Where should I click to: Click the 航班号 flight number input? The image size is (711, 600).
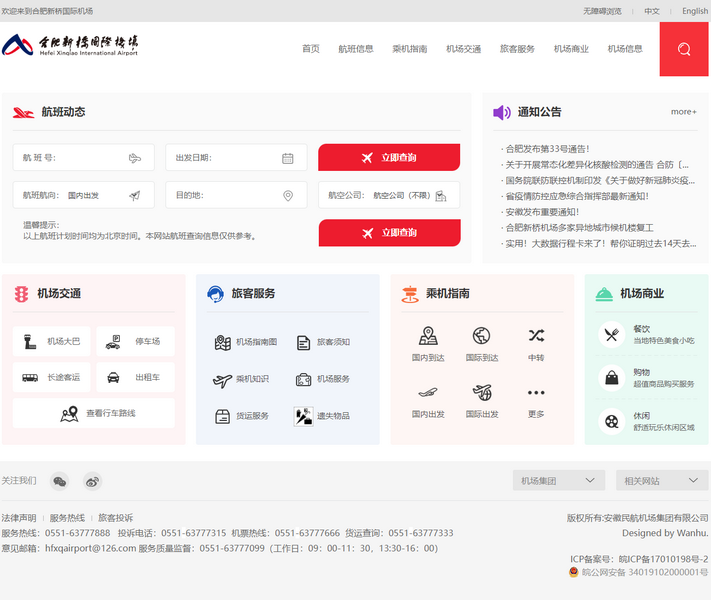pyautogui.click(x=83, y=158)
